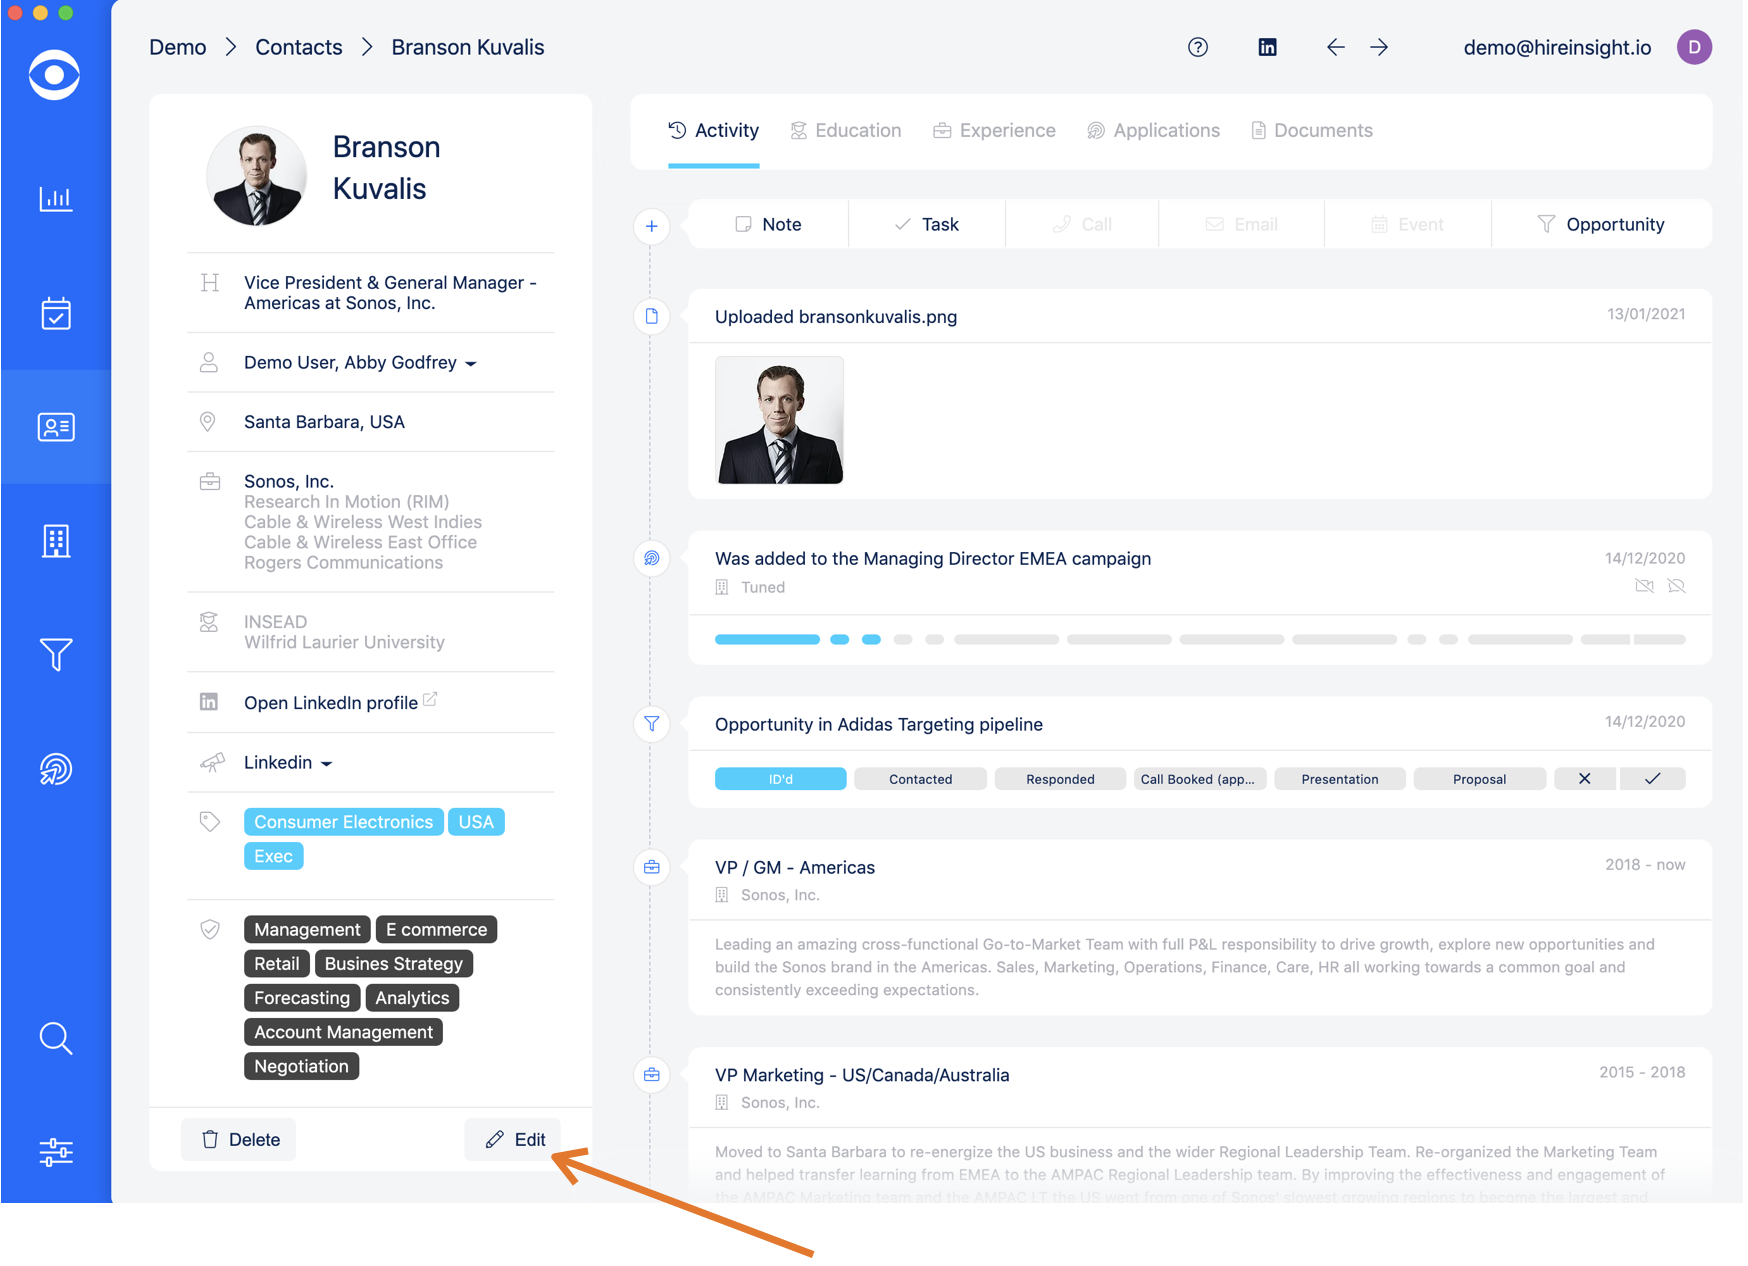
Task: Add a new Event activity
Action: [1408, 225]
